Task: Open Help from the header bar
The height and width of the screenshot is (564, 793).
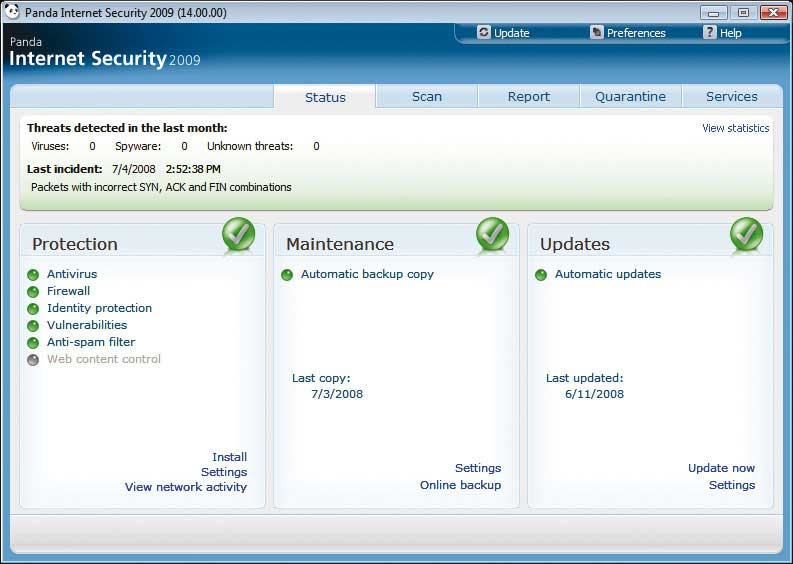Action: point(730,33)
